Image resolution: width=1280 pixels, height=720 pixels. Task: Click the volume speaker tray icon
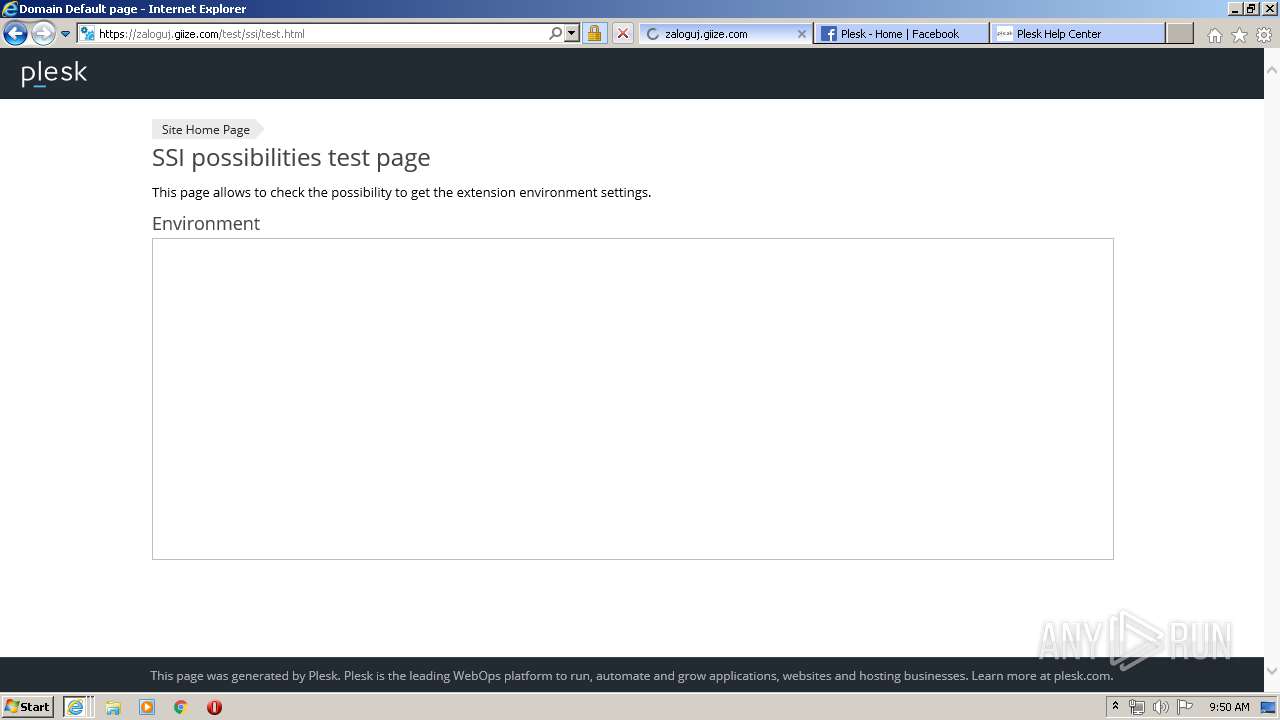[1160, 707]
